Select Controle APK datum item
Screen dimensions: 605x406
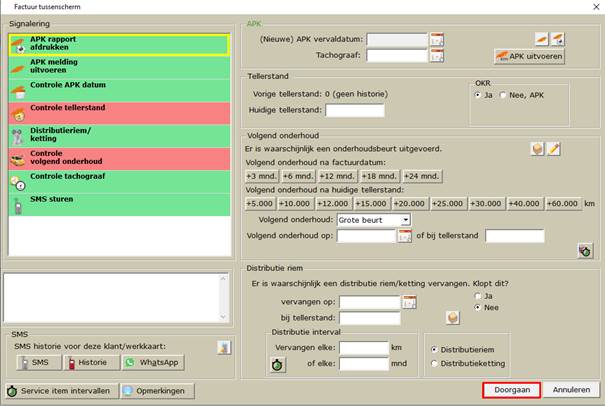click(x=119, y=90)
